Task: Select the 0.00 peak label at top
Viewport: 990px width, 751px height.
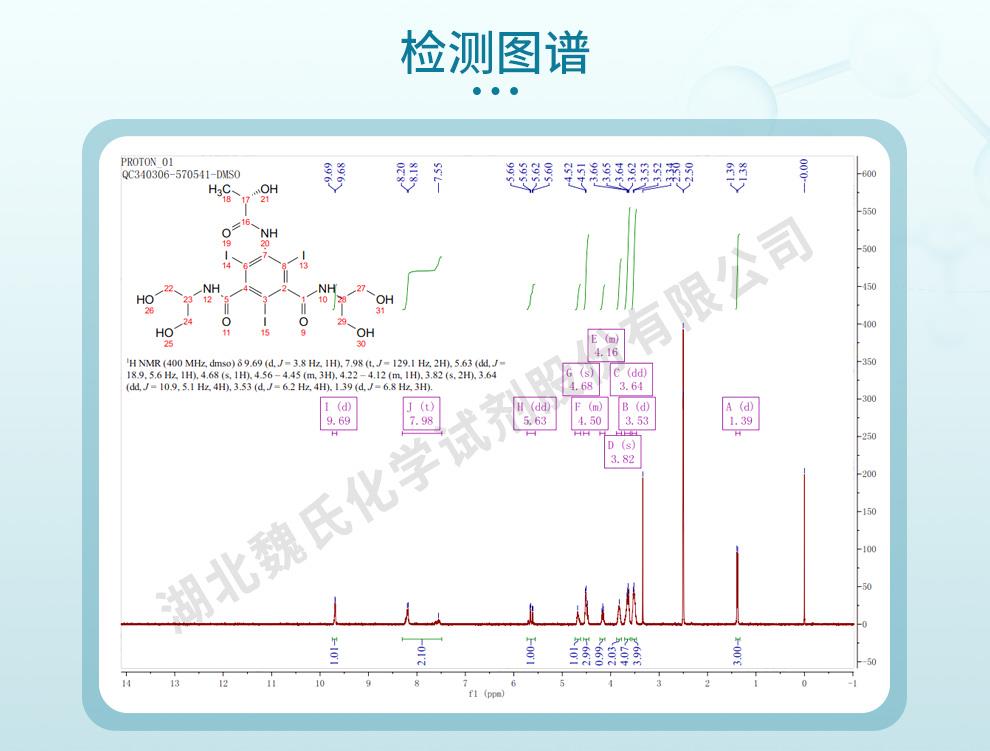Action: [804, 172]
